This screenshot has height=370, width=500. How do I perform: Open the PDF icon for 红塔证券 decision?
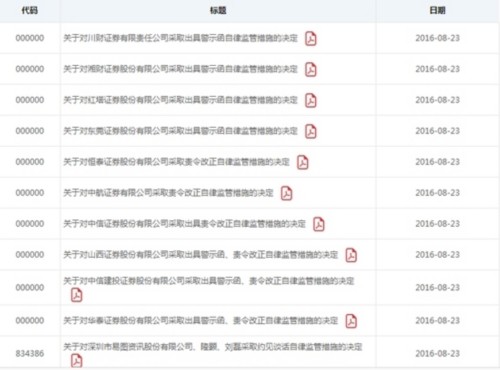pos(311,100)
